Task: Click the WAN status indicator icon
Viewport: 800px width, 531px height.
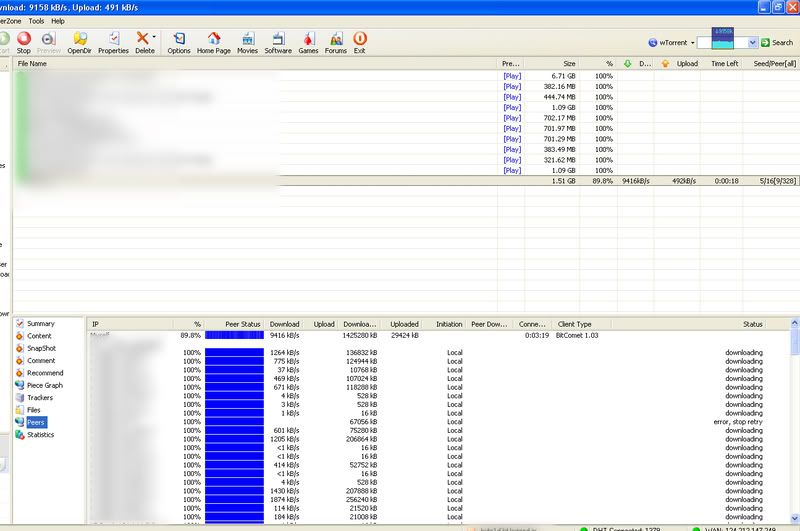Action: (696, 529)
